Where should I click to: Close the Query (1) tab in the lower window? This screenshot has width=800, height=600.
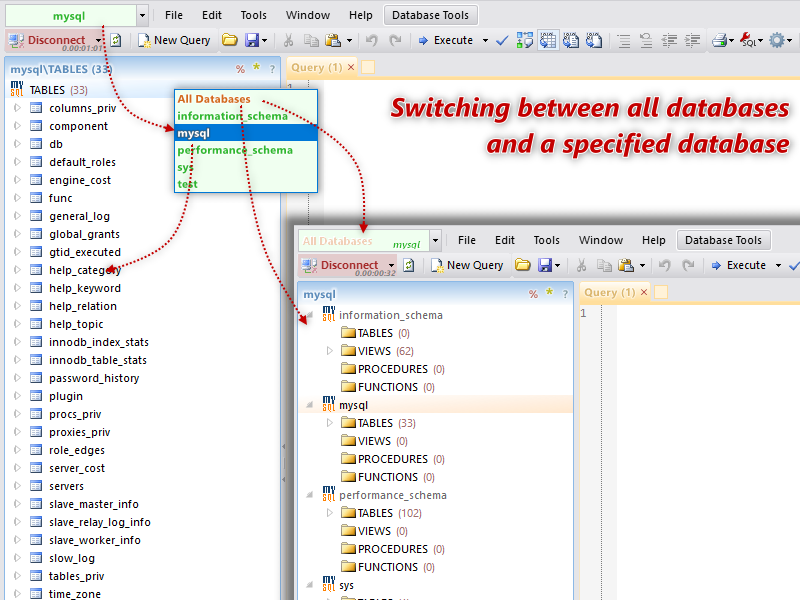(x=644, y=292)
